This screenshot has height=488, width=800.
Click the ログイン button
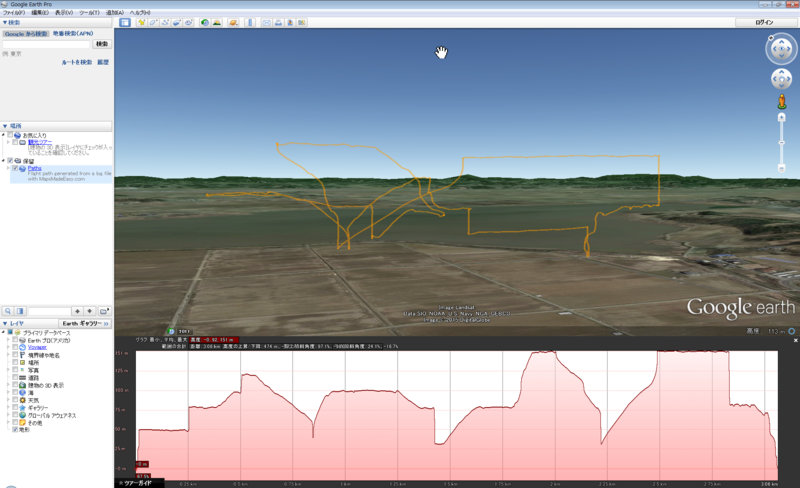(764, 22)
